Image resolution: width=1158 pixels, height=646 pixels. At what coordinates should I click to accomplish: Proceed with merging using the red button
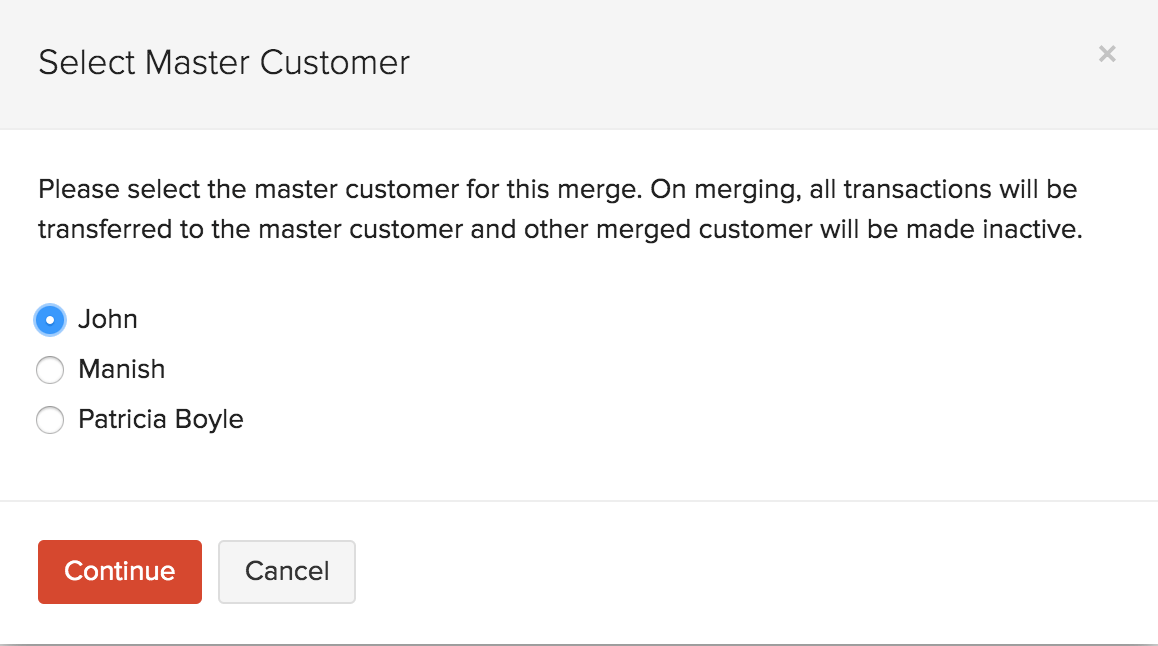(x=119, y=571)
